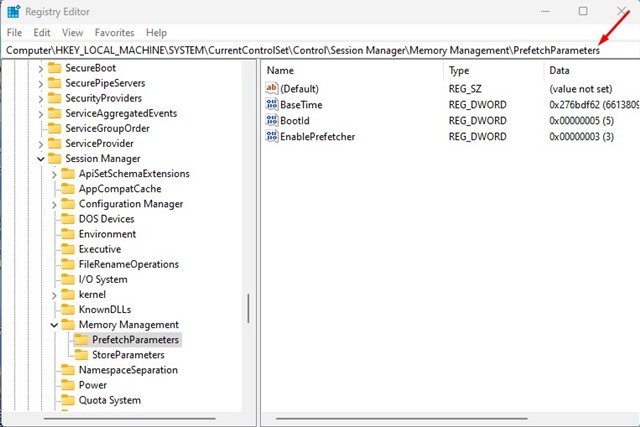Viewport: 640px width, 427px height.
Task: Expand the ServiceAggregatedEvents key
Action: [x=40, y=115]
